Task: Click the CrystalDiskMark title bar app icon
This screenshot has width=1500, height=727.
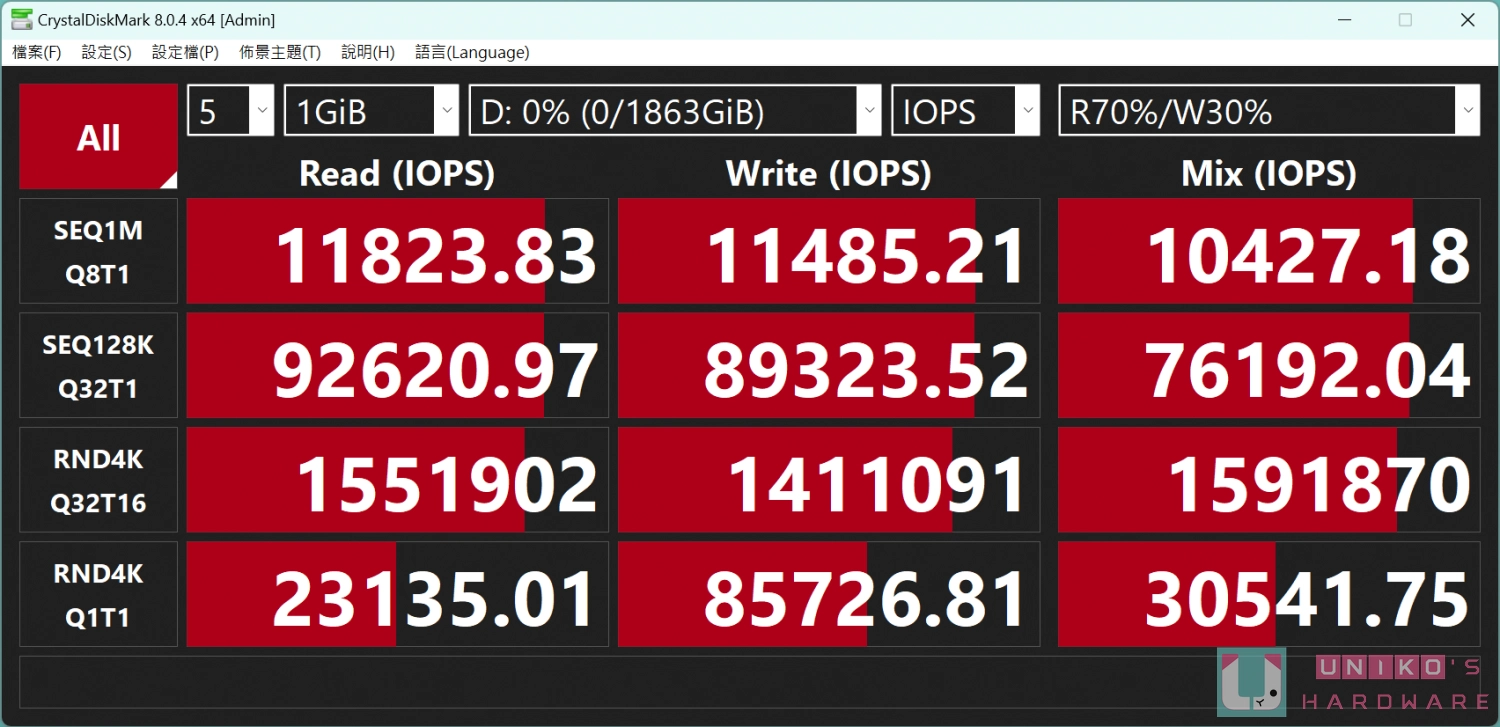Action: coord(20,19)
